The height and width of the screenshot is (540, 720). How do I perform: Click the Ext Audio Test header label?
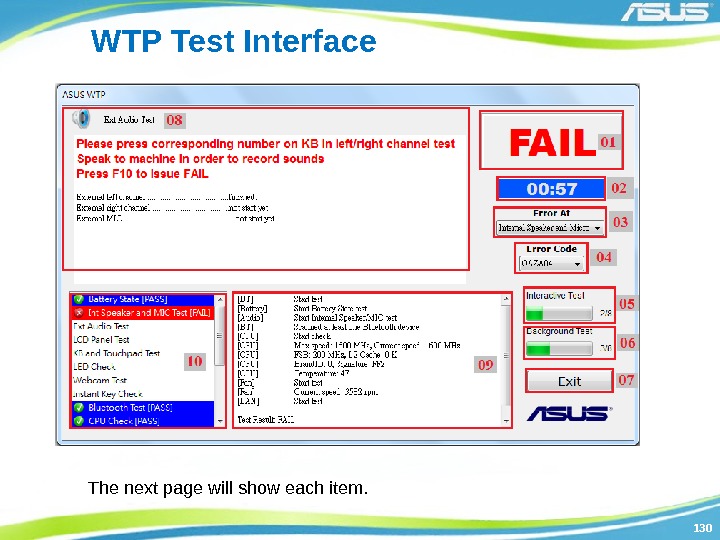point(129,119)
